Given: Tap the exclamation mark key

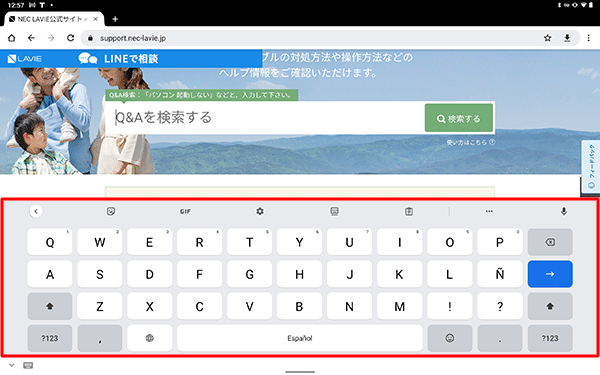Looking at the screenshot, I should pyautogui.click(x=450, y=306).
